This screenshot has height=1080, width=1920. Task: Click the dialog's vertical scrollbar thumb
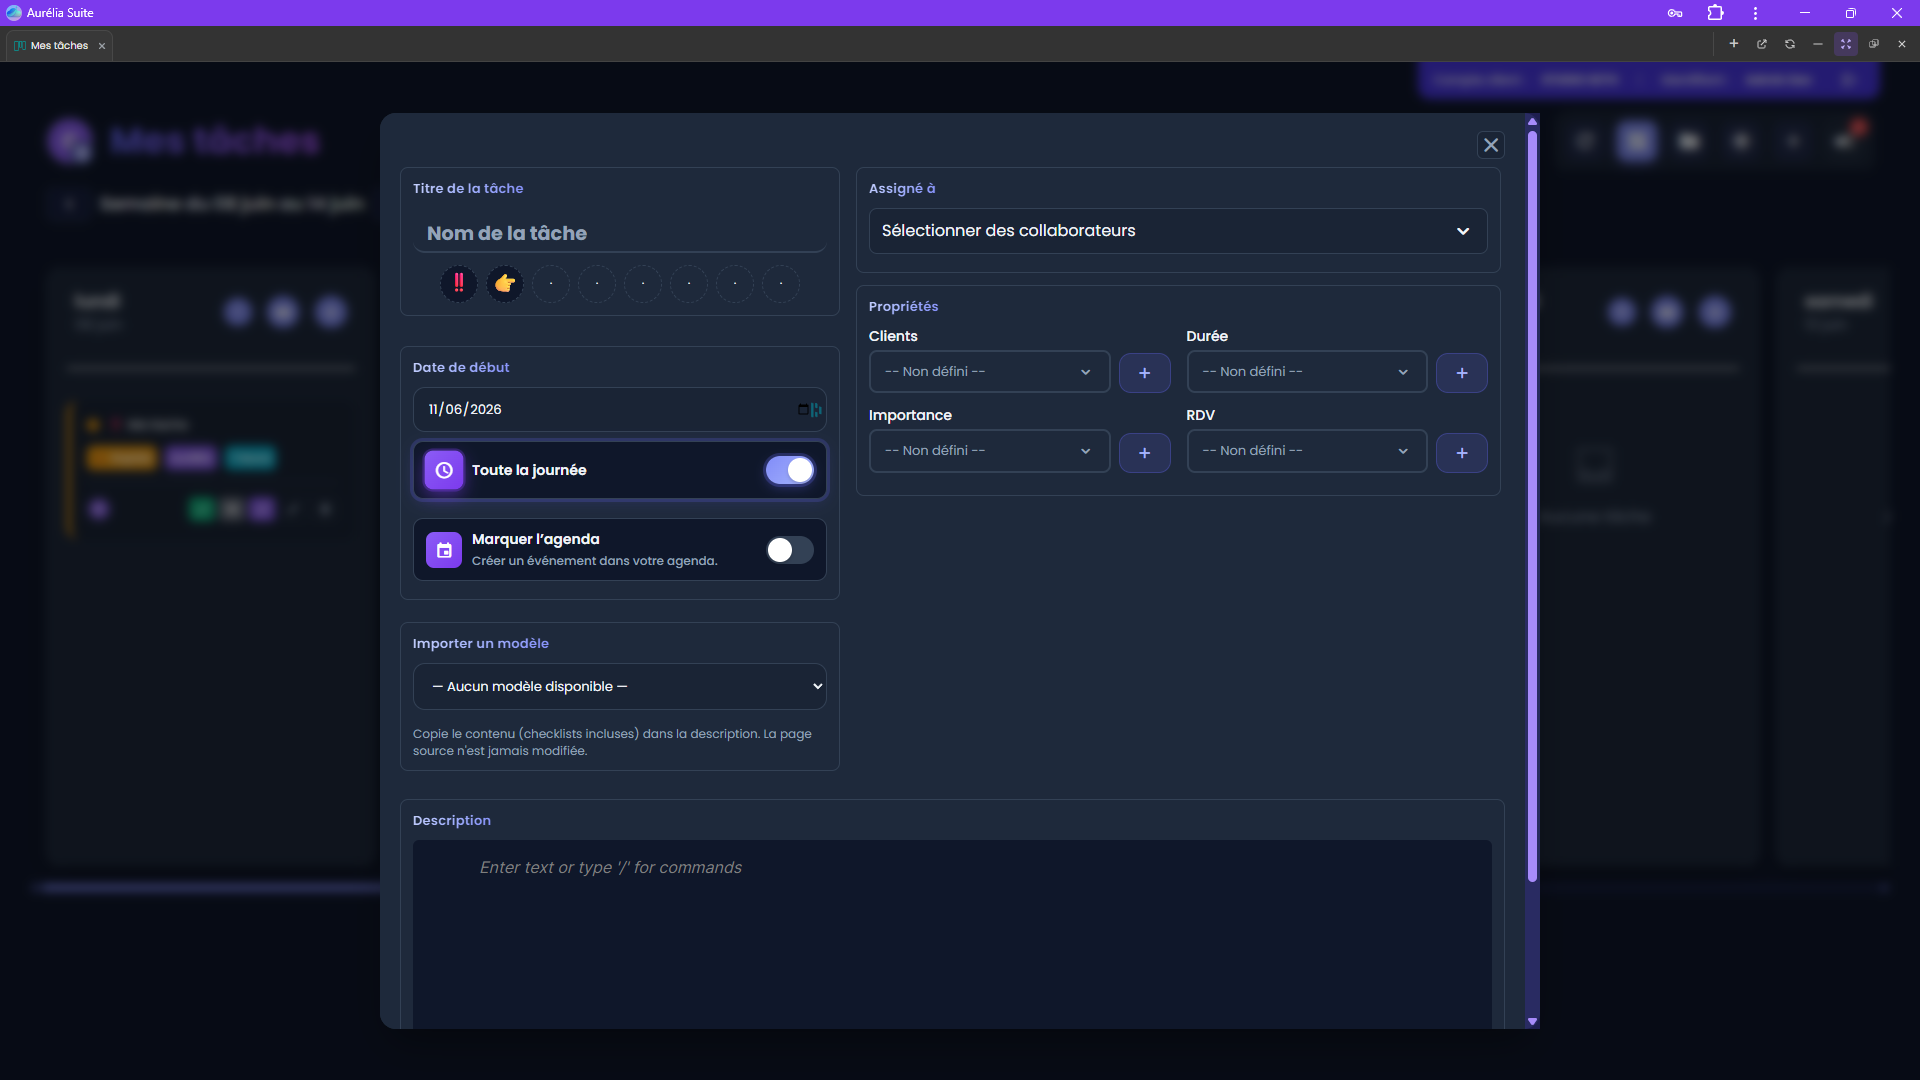1532,506
